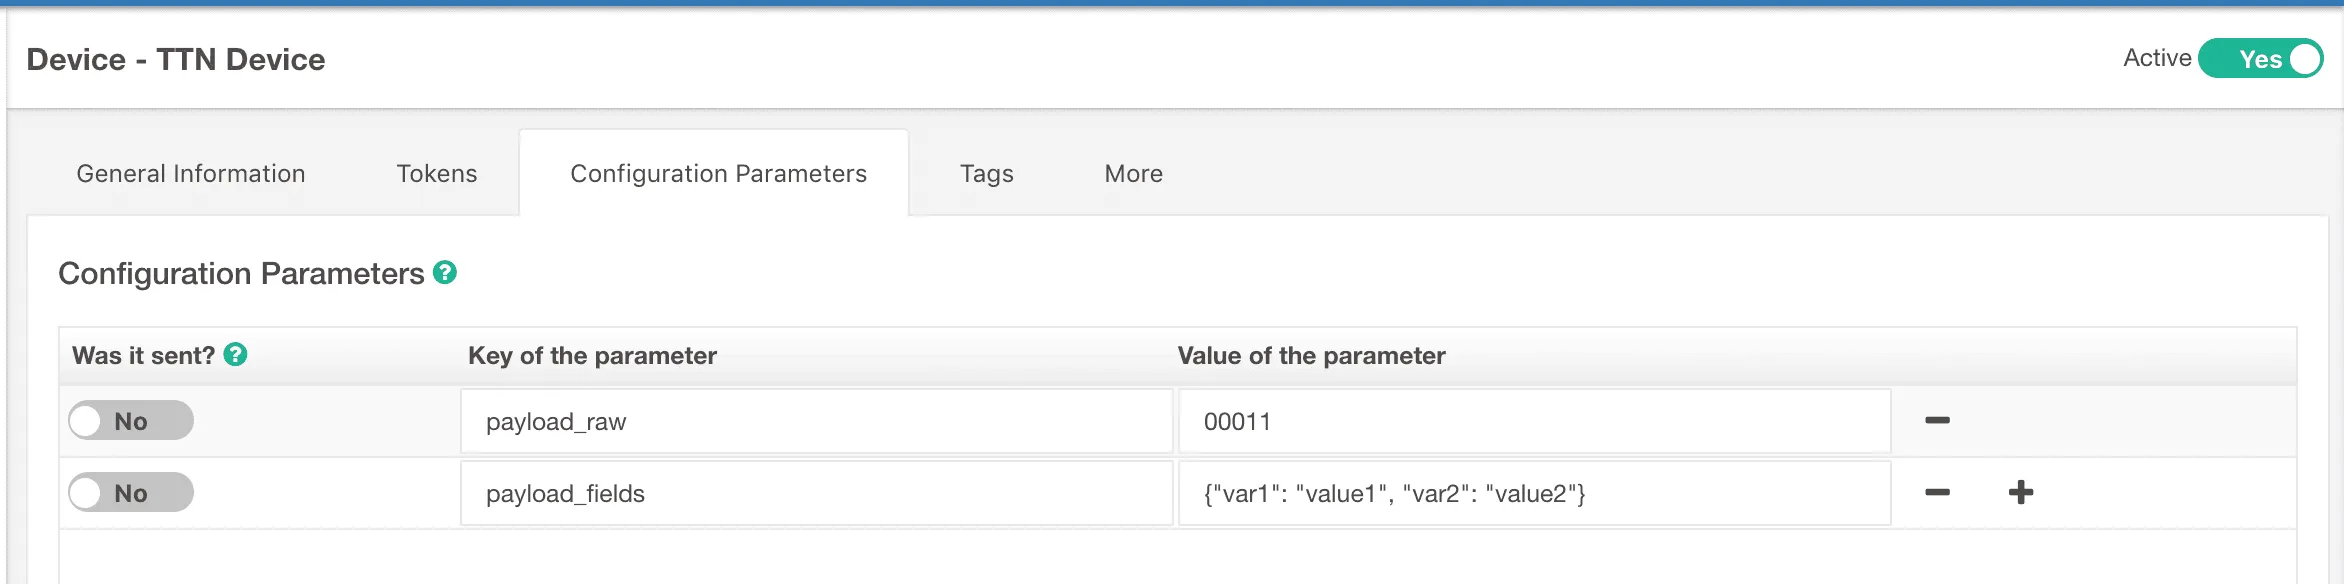Add a new parameter with plus icon
Viewport: 2344px width, 584px height.
[x=2020, y=492]
